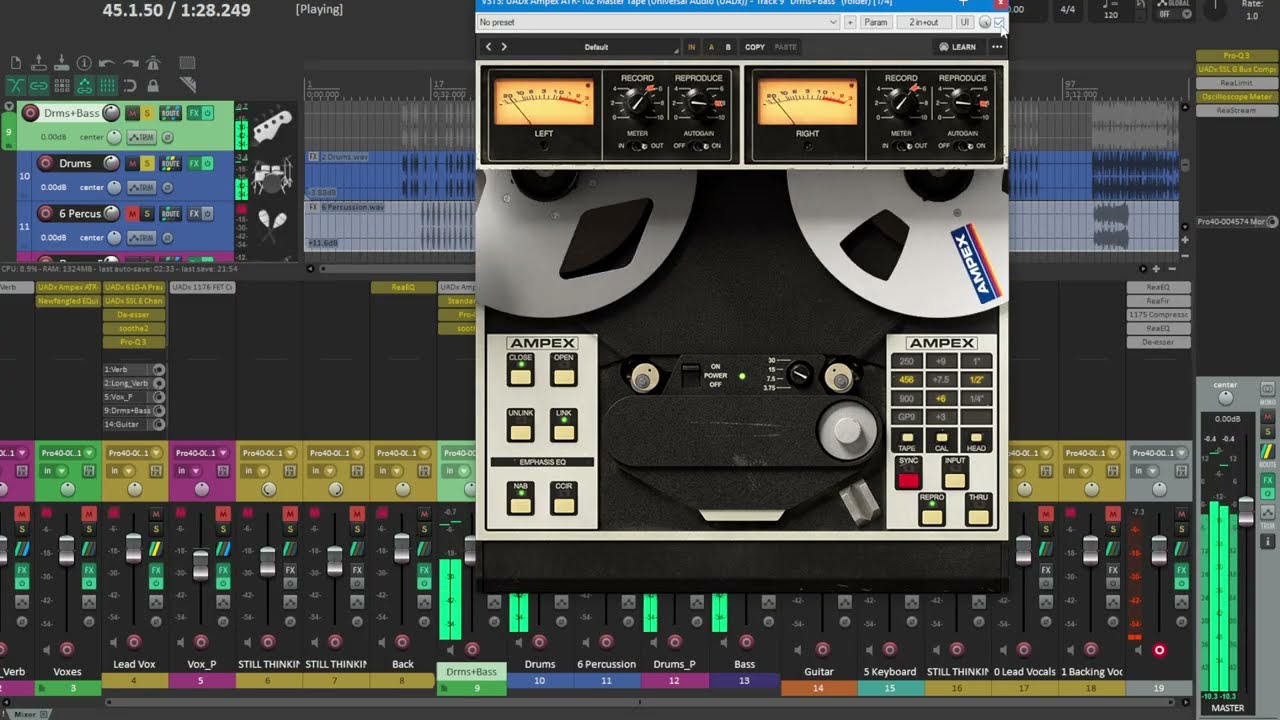The image size is (1280, 720).
Task: Click the plugin wet/dry mix knob
Action: [984, 22]
